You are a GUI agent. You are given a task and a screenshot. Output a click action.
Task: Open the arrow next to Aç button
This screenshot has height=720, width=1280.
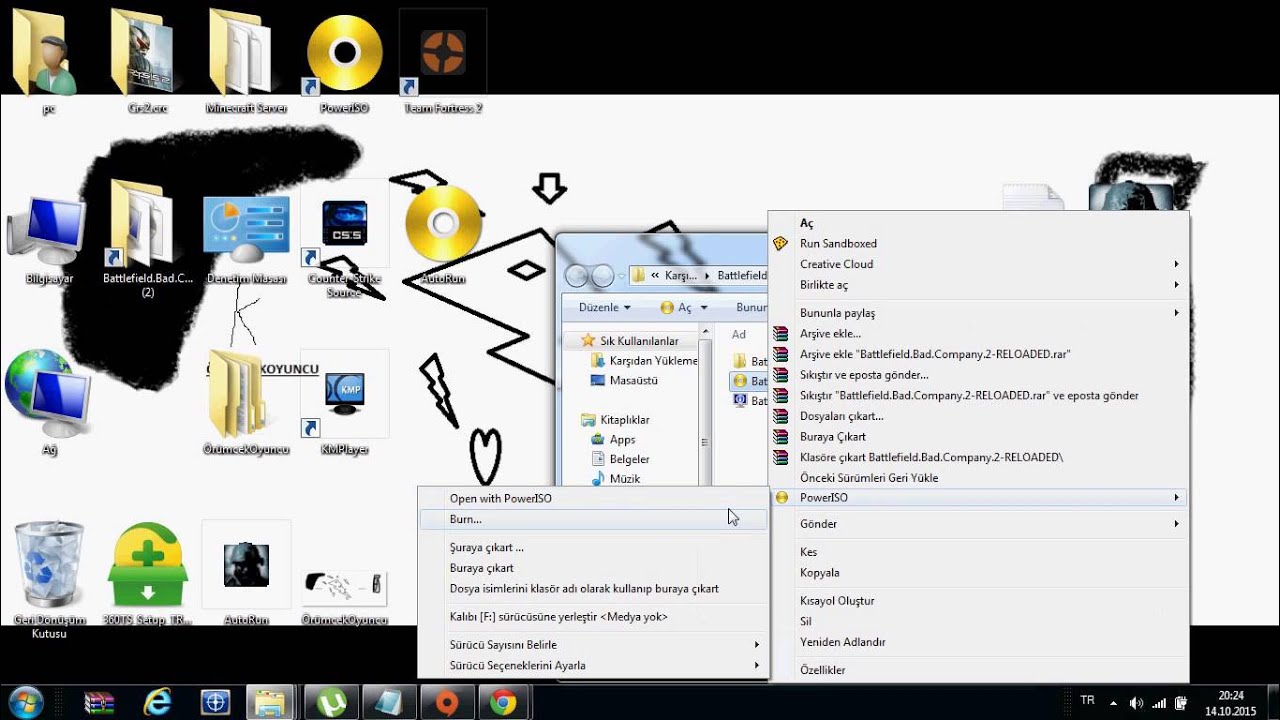(x=704, y=308)
